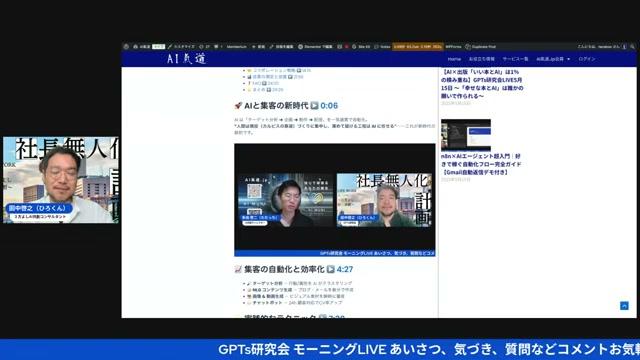Viewport: 640px width, 360px height.
Task: Jump to the 4:27 timestamp link
Action: pos(345,269)
